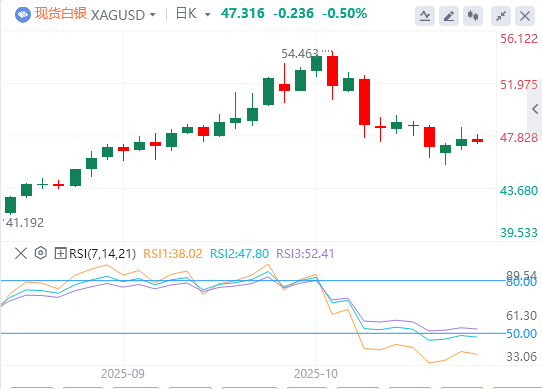Open the indicator line chart tool
The image size is (542, 389).
pos(425,16)
